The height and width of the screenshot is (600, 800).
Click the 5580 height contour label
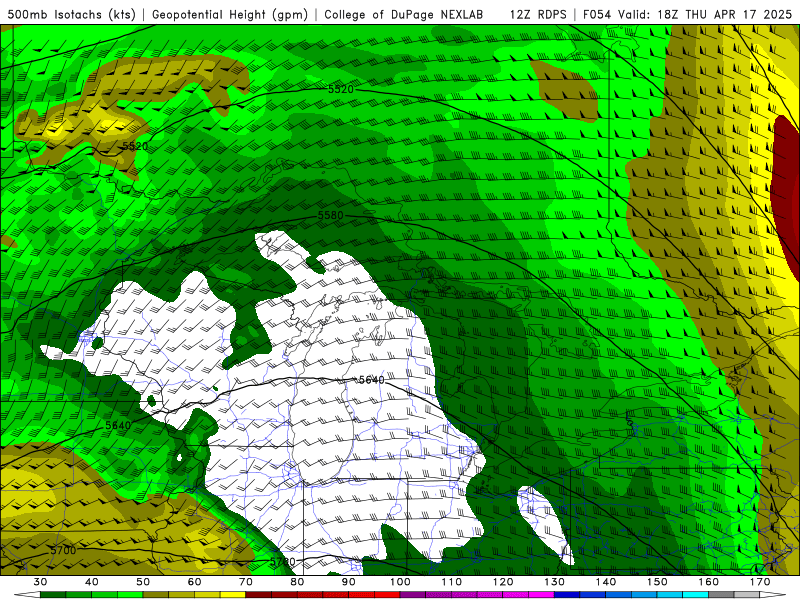[x=331, y=215]
